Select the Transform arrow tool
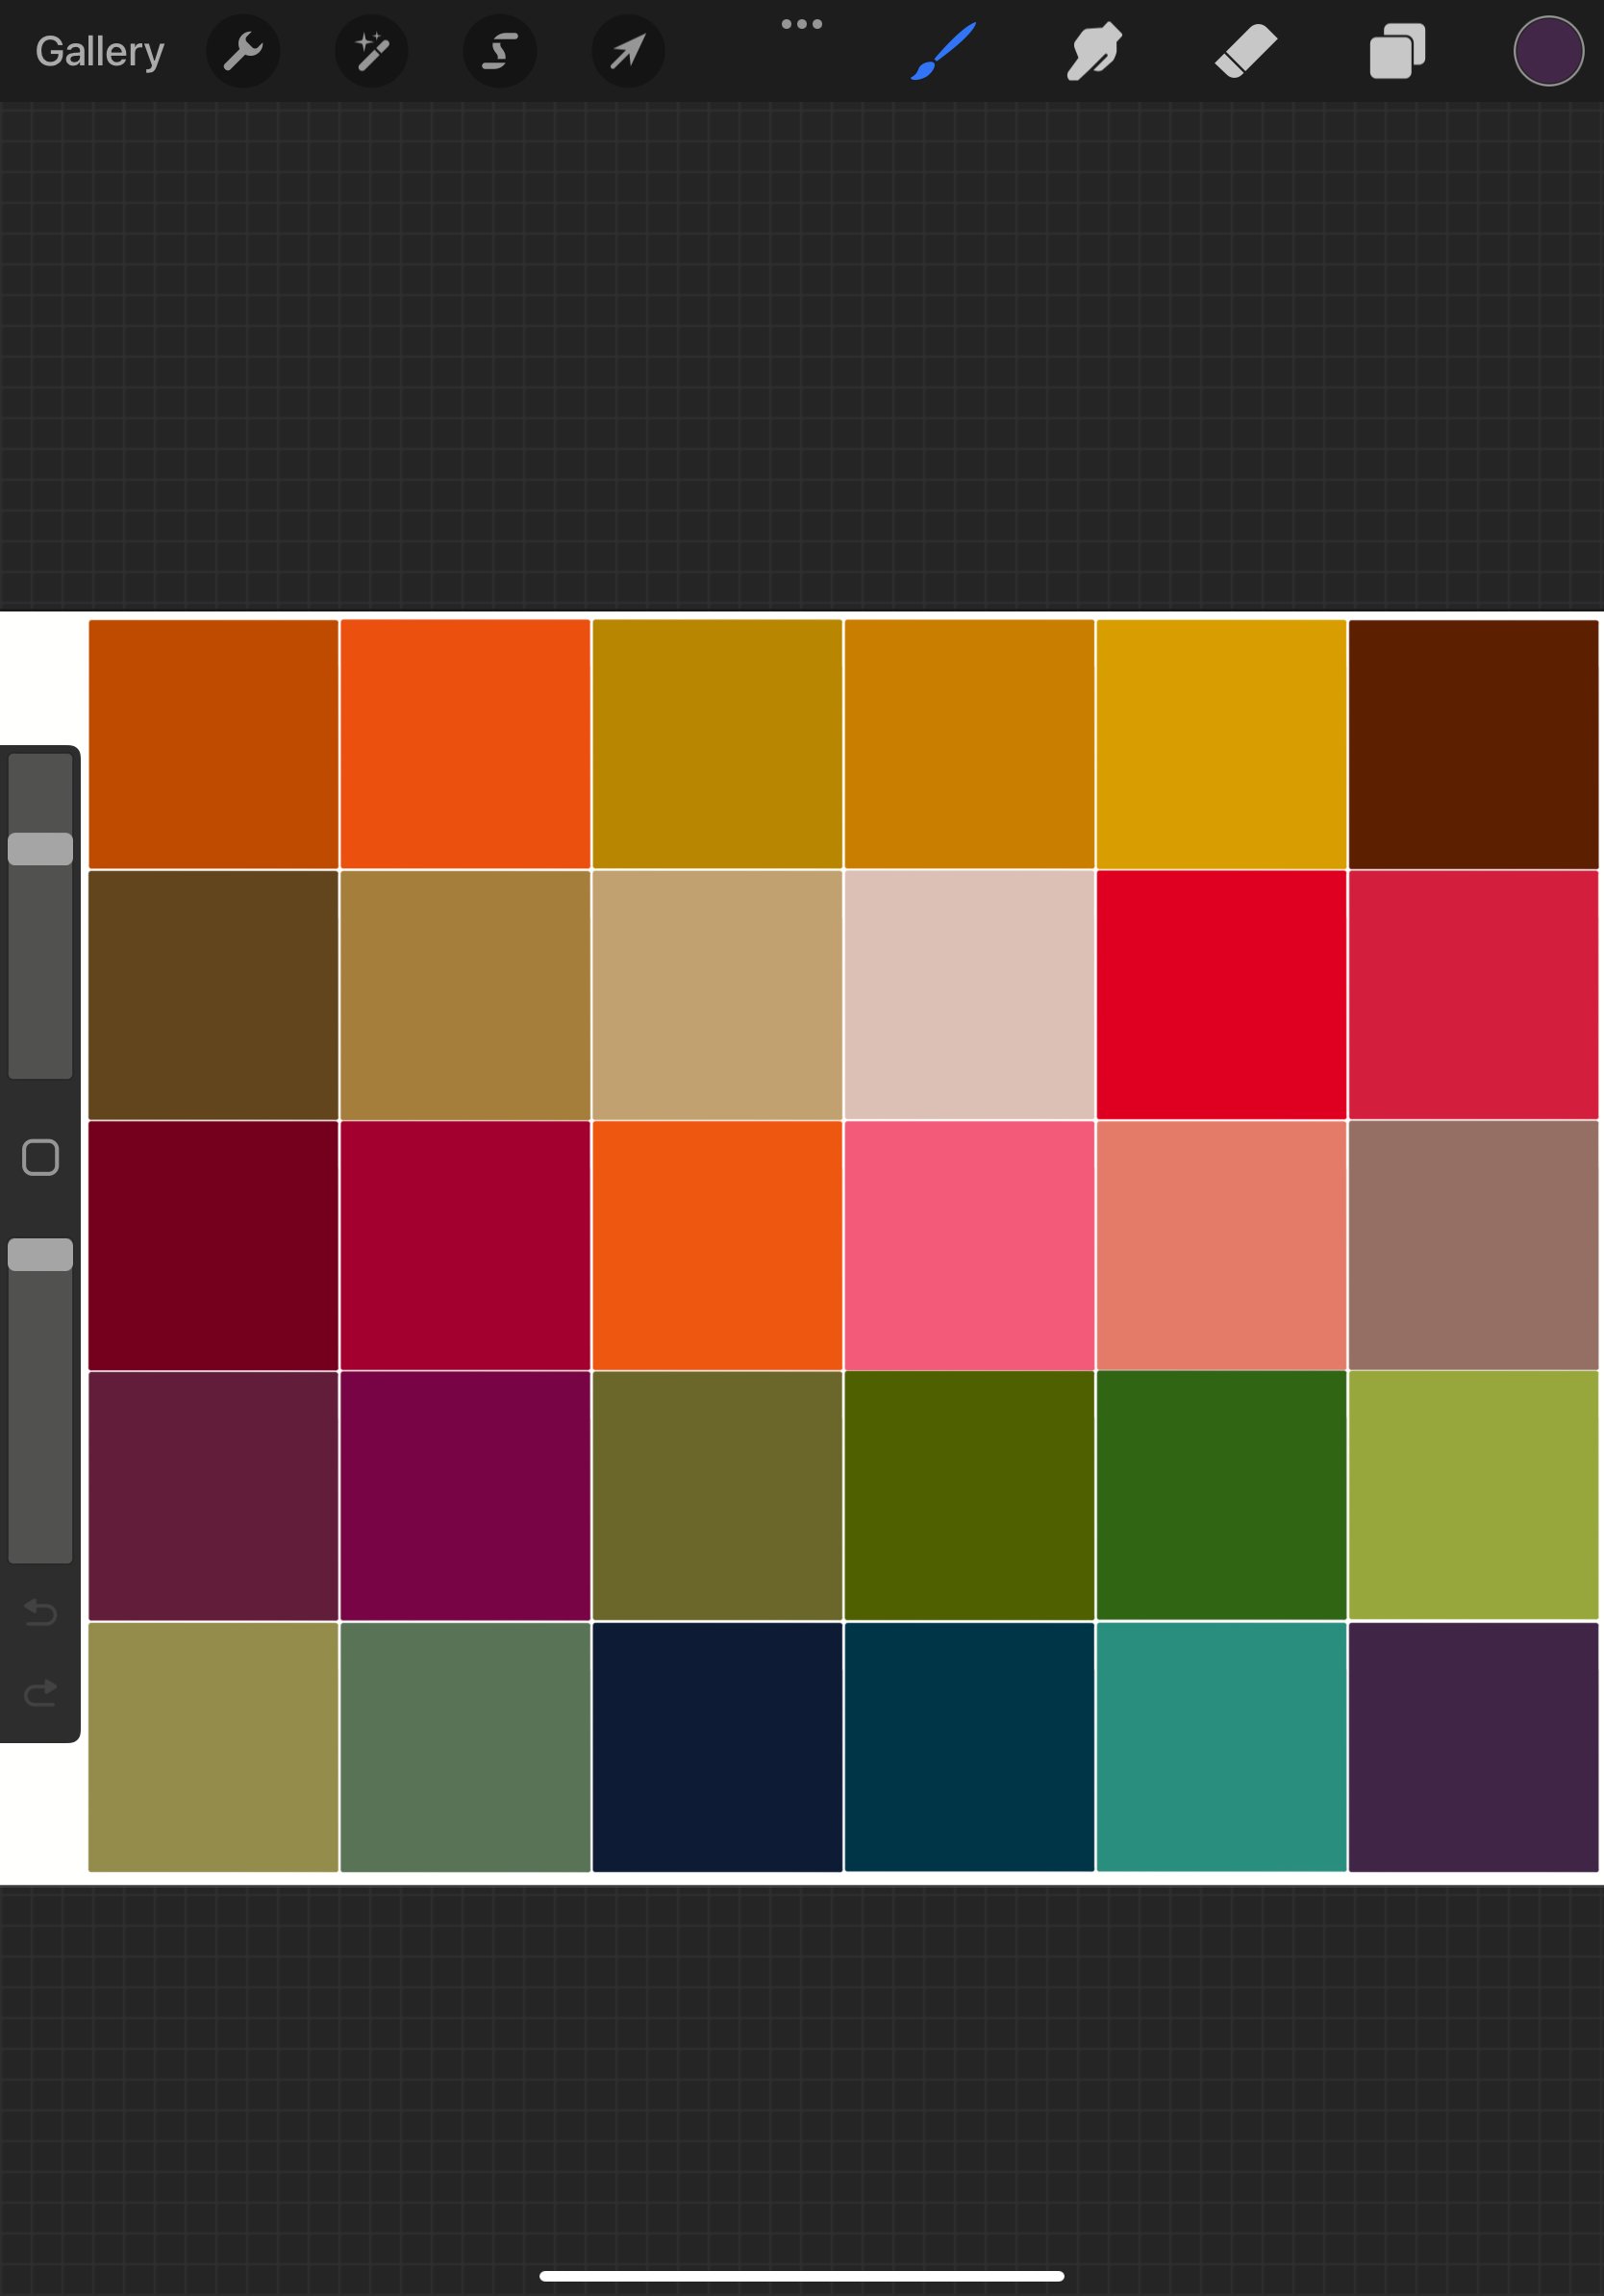The width and height of the screenshot is (1604, 2296). point(627,51)
